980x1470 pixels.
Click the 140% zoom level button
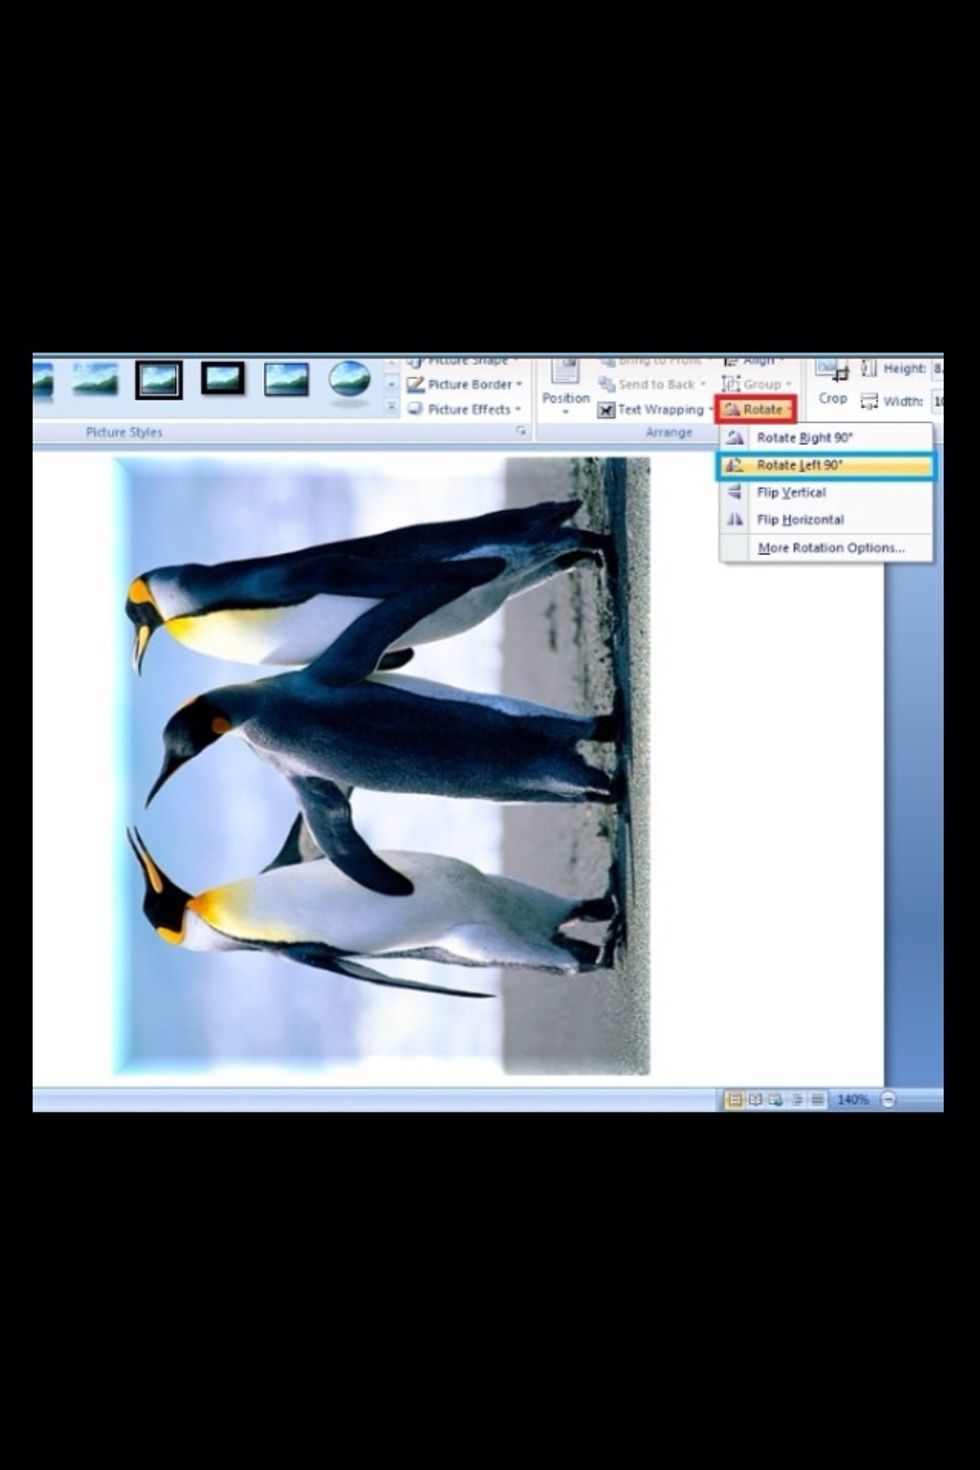[852, 1099]
